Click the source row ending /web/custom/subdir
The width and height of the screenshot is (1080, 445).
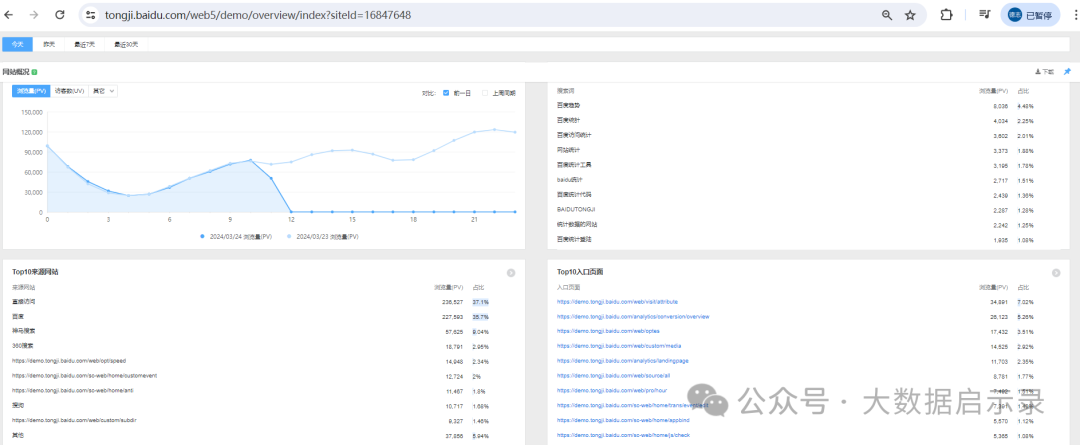click(x=74, y=420)
